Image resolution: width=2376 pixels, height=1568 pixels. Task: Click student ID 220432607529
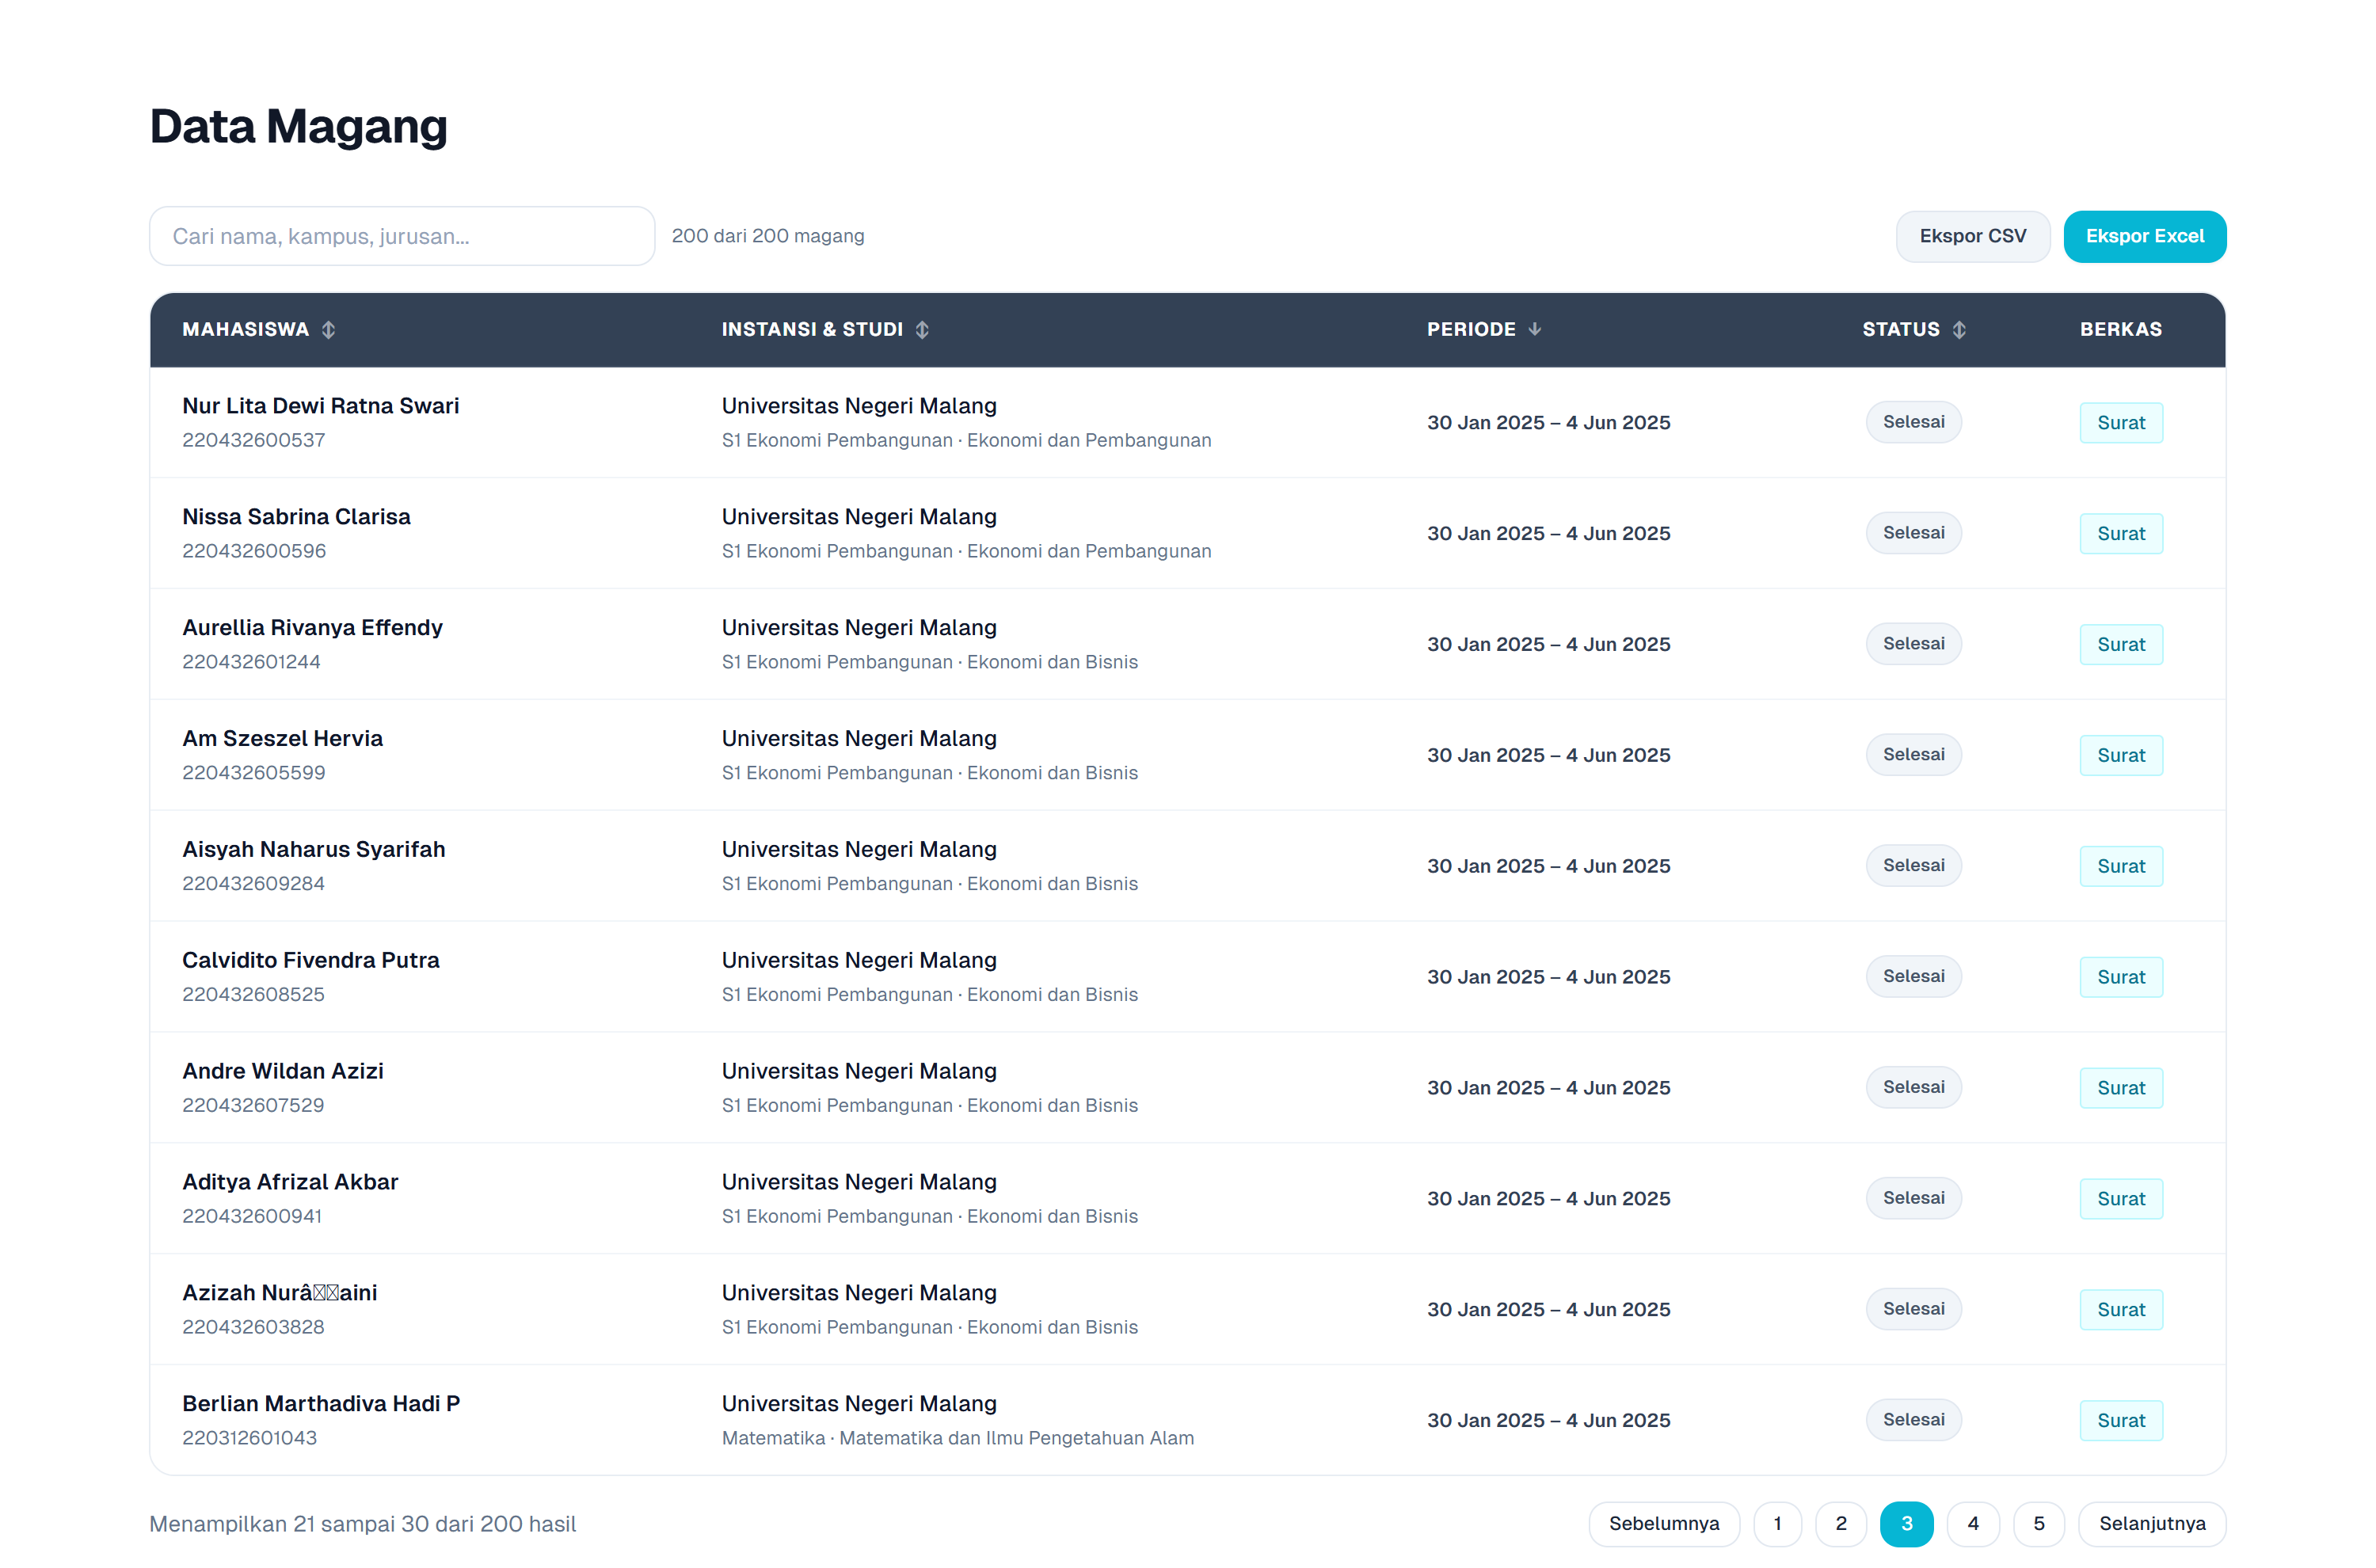pyautogui.click(x=253, y=1106)
